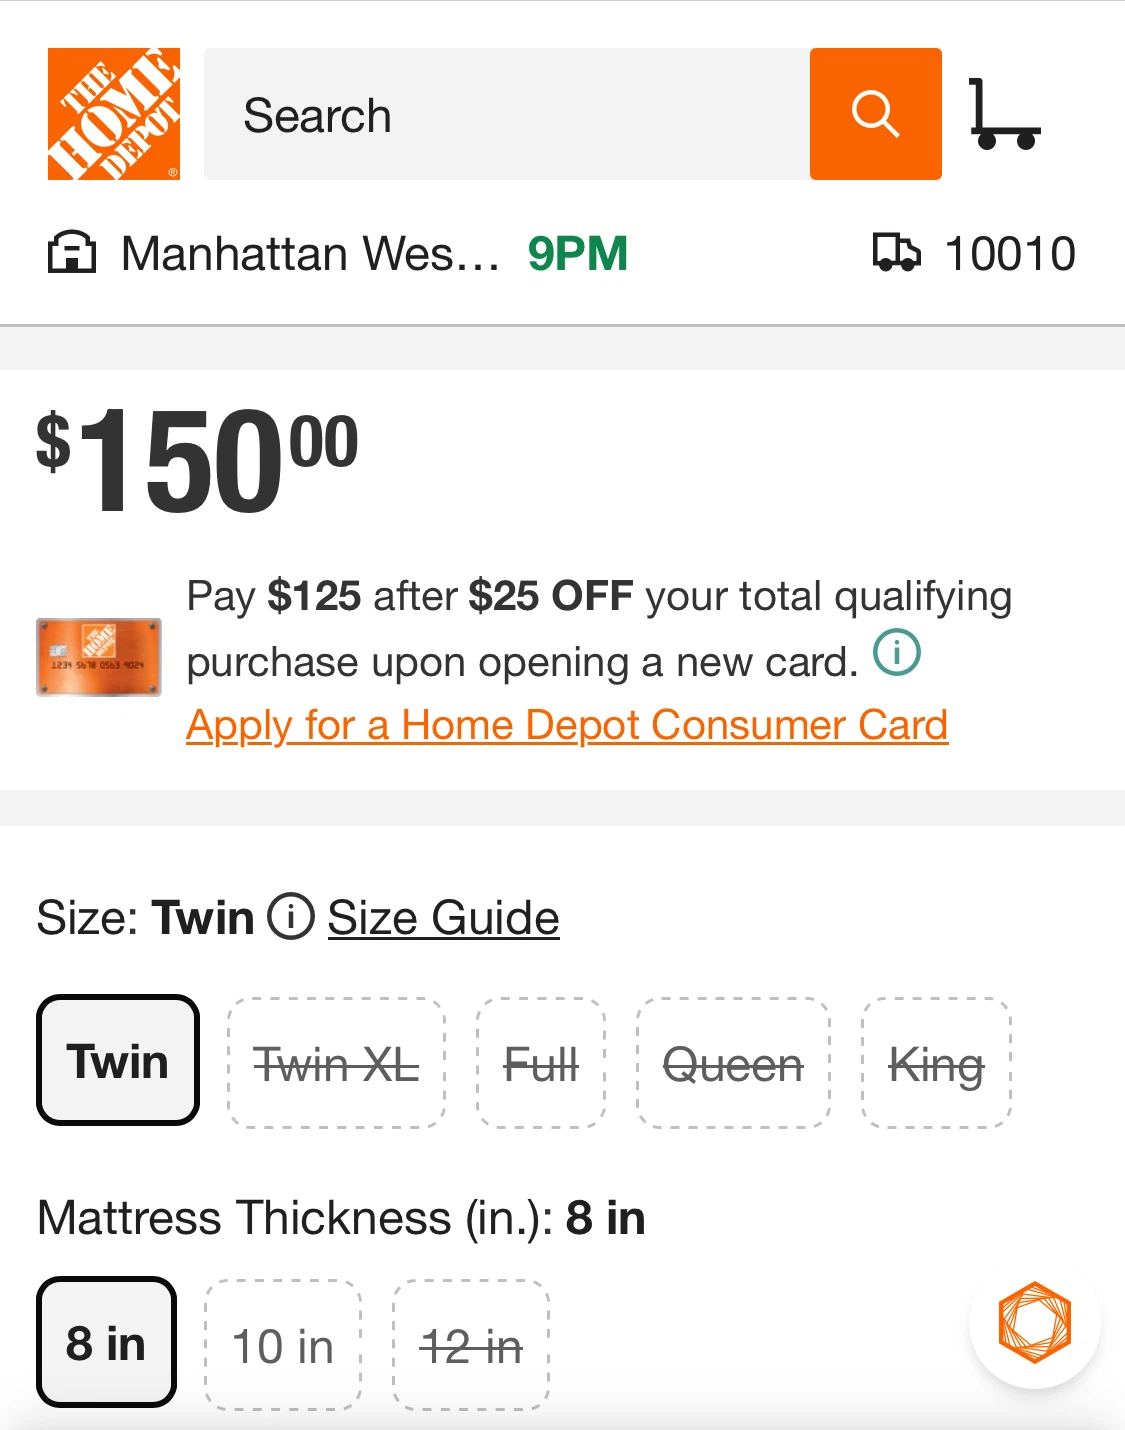
Task: Open the orange hexagon chat assistant
Action: (x=1035, y=1322)
